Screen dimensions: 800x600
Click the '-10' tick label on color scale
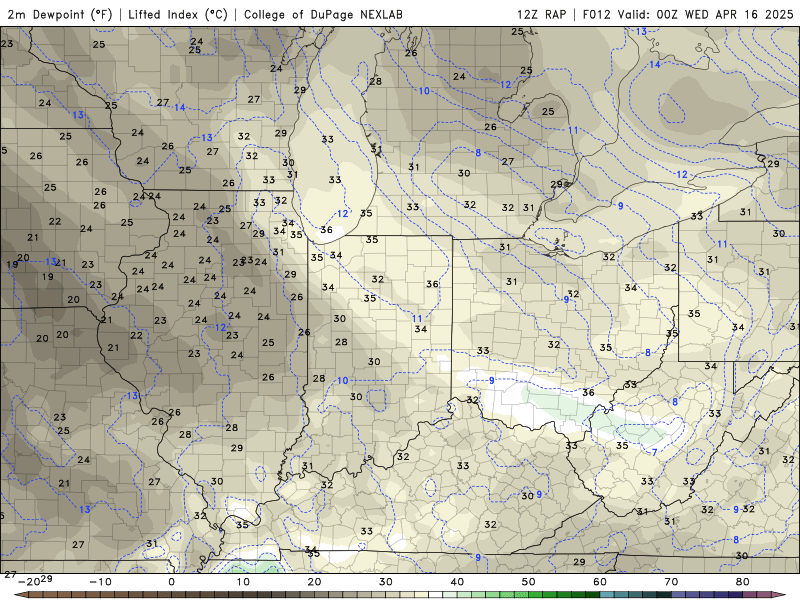[x=101, y=582]
